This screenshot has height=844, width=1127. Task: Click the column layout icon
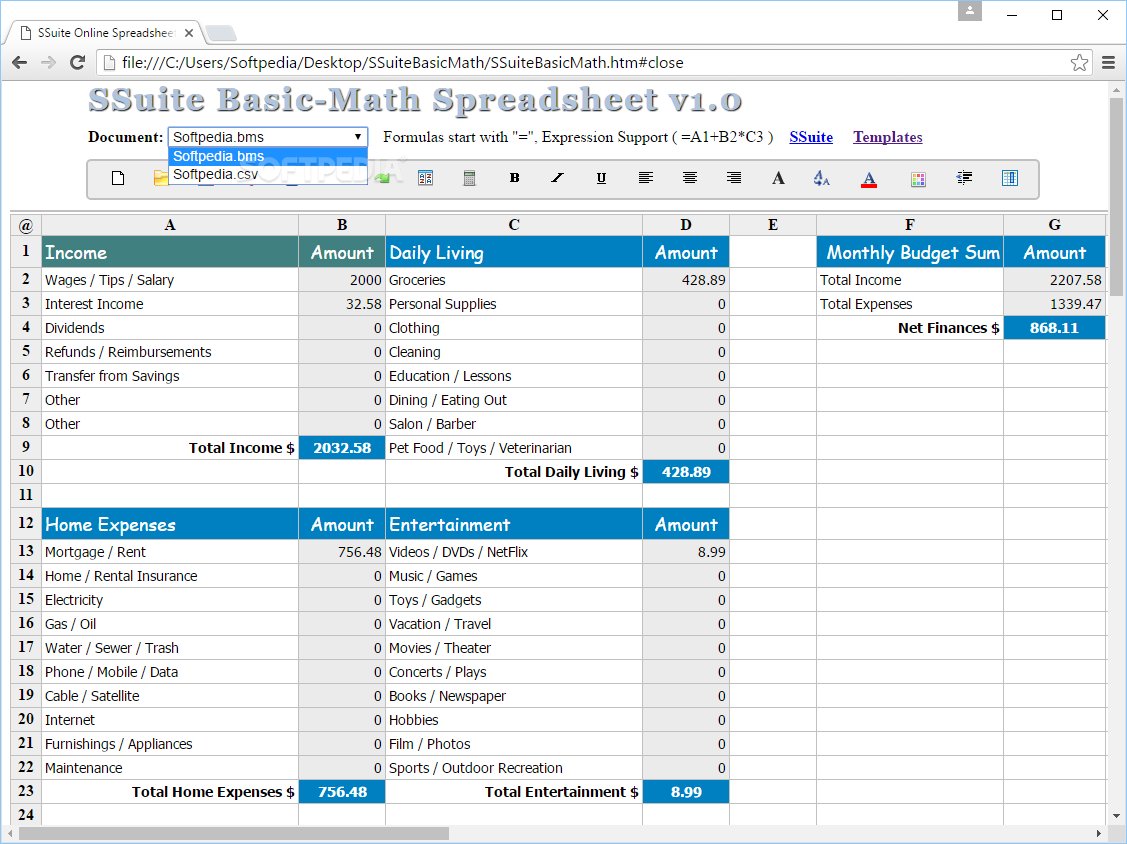1010,178
